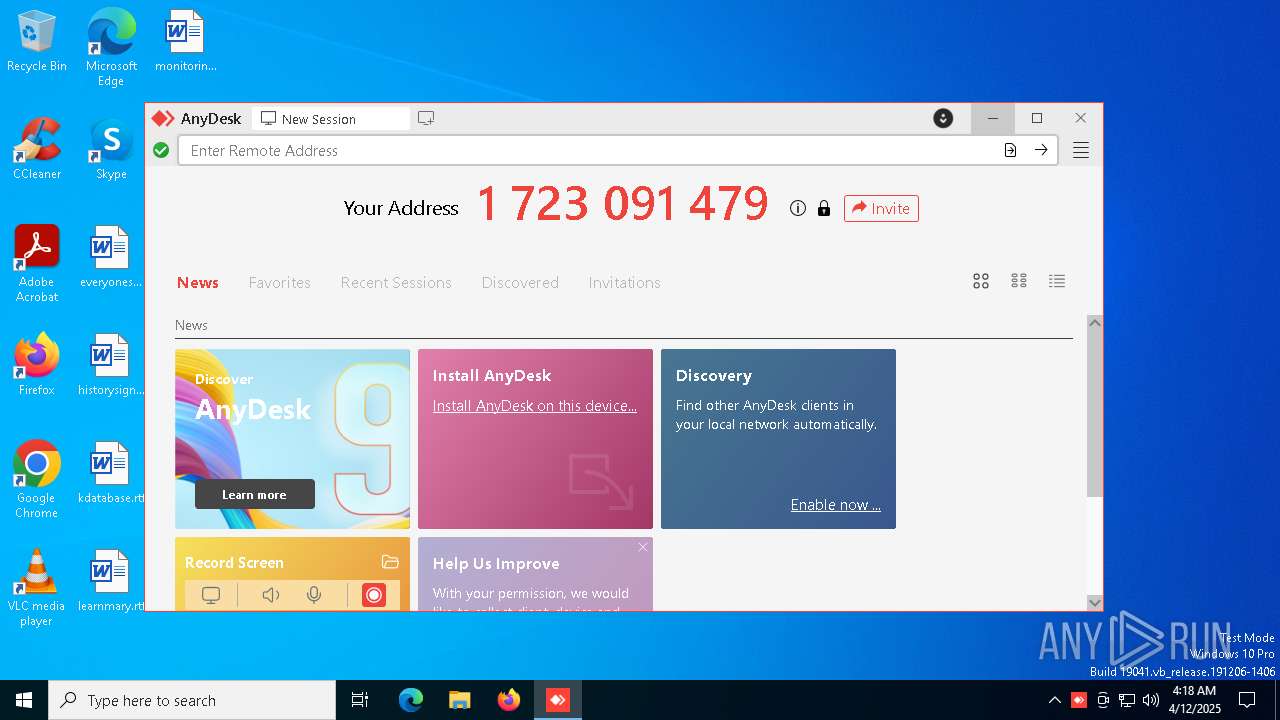This screenshot has height=720, width=1280.
Task: Switch to small tiles view
Action: tap(1019, 282)
